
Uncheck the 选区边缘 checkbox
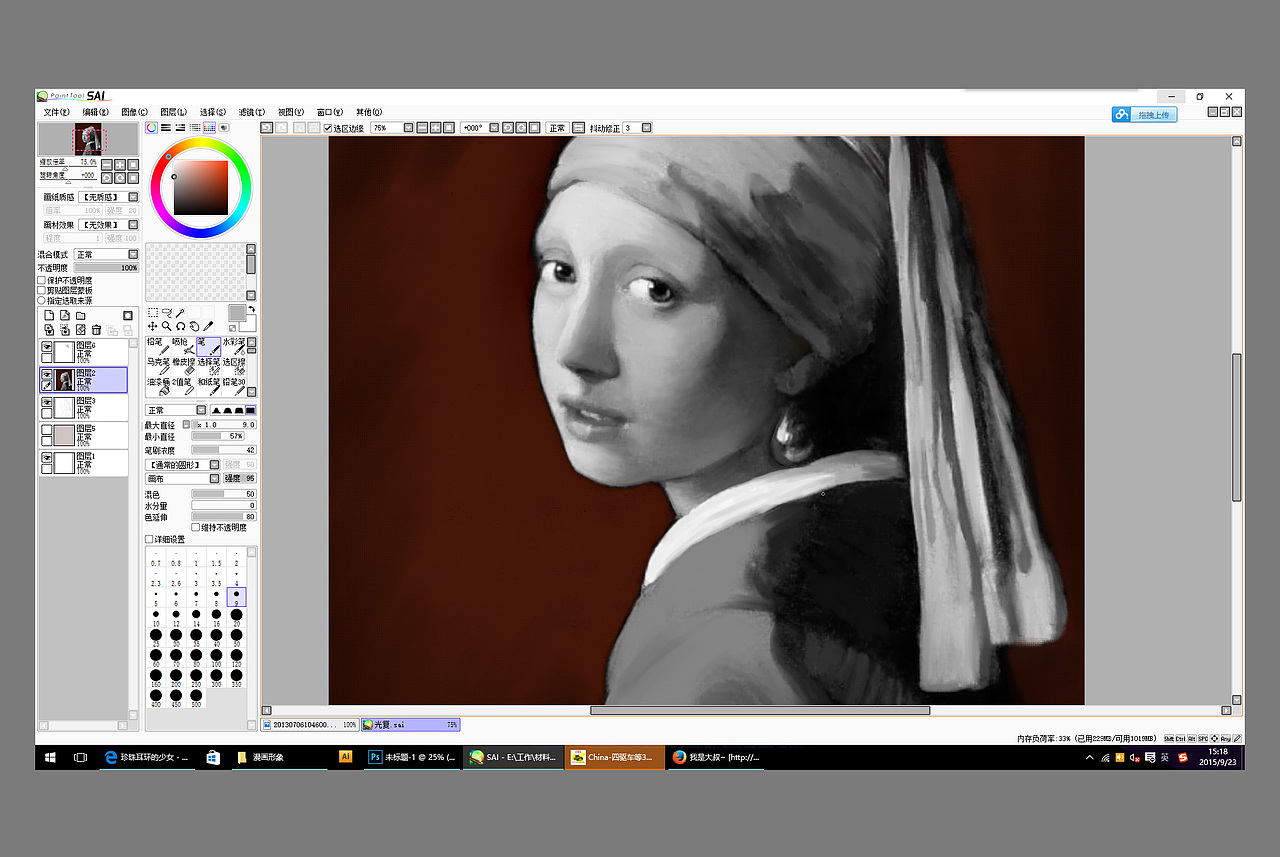[x=329, y=128]
